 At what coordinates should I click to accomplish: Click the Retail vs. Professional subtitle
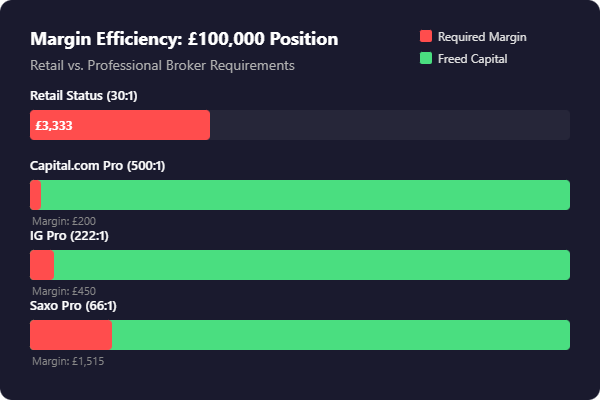(163, 65)
